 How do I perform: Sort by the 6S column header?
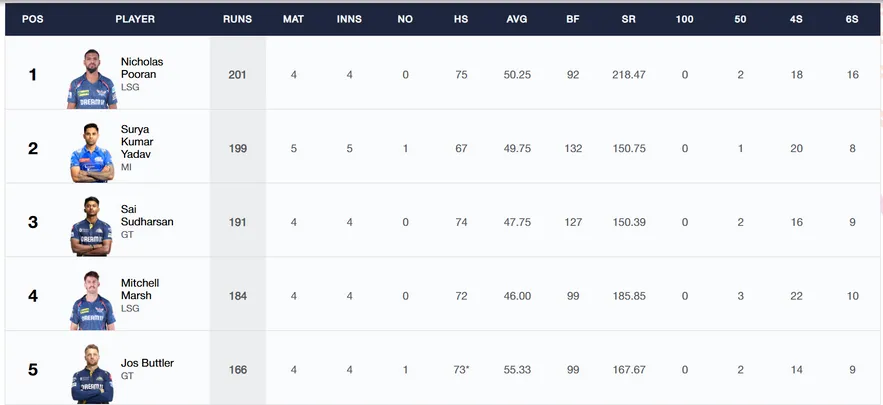point(851,19)
